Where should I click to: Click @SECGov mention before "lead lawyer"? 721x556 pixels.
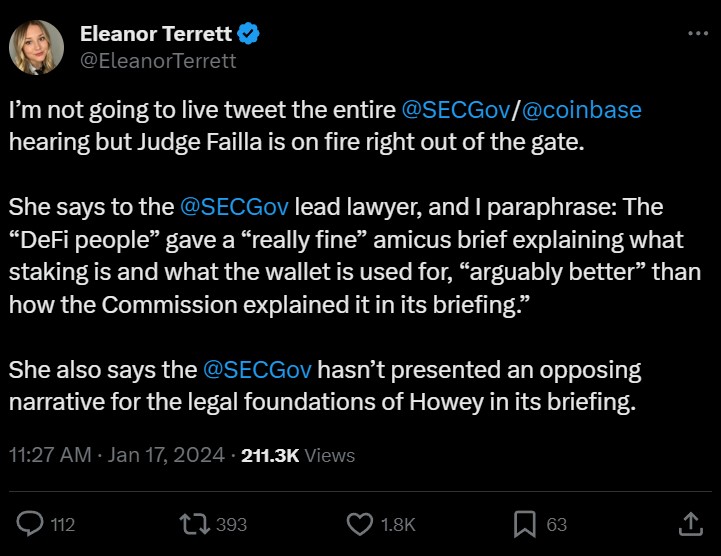point(234,207)
